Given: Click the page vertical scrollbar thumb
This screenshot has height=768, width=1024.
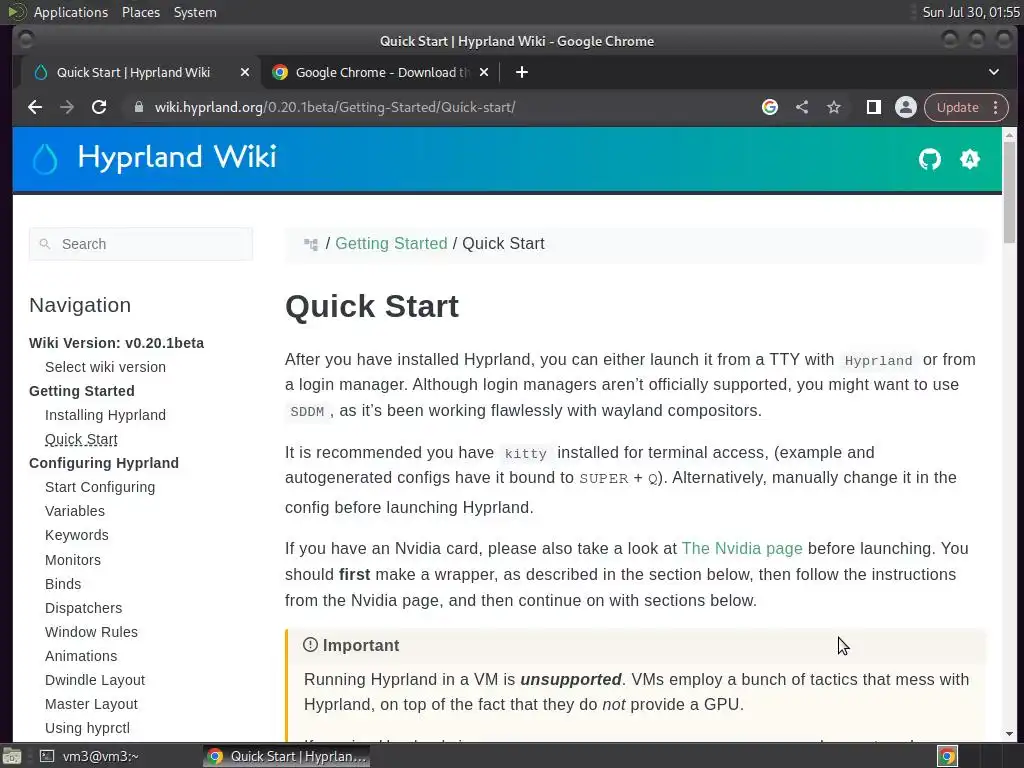Looking at the screenshot, I should 1009,193.
